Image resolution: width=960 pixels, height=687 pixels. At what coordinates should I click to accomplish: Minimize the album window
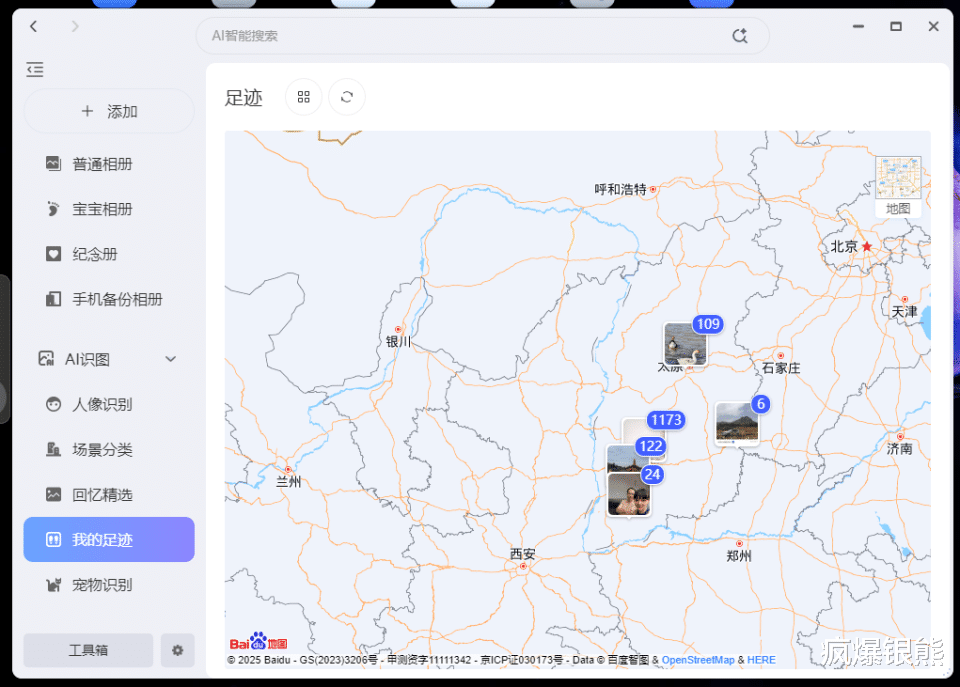coord(858,26)
